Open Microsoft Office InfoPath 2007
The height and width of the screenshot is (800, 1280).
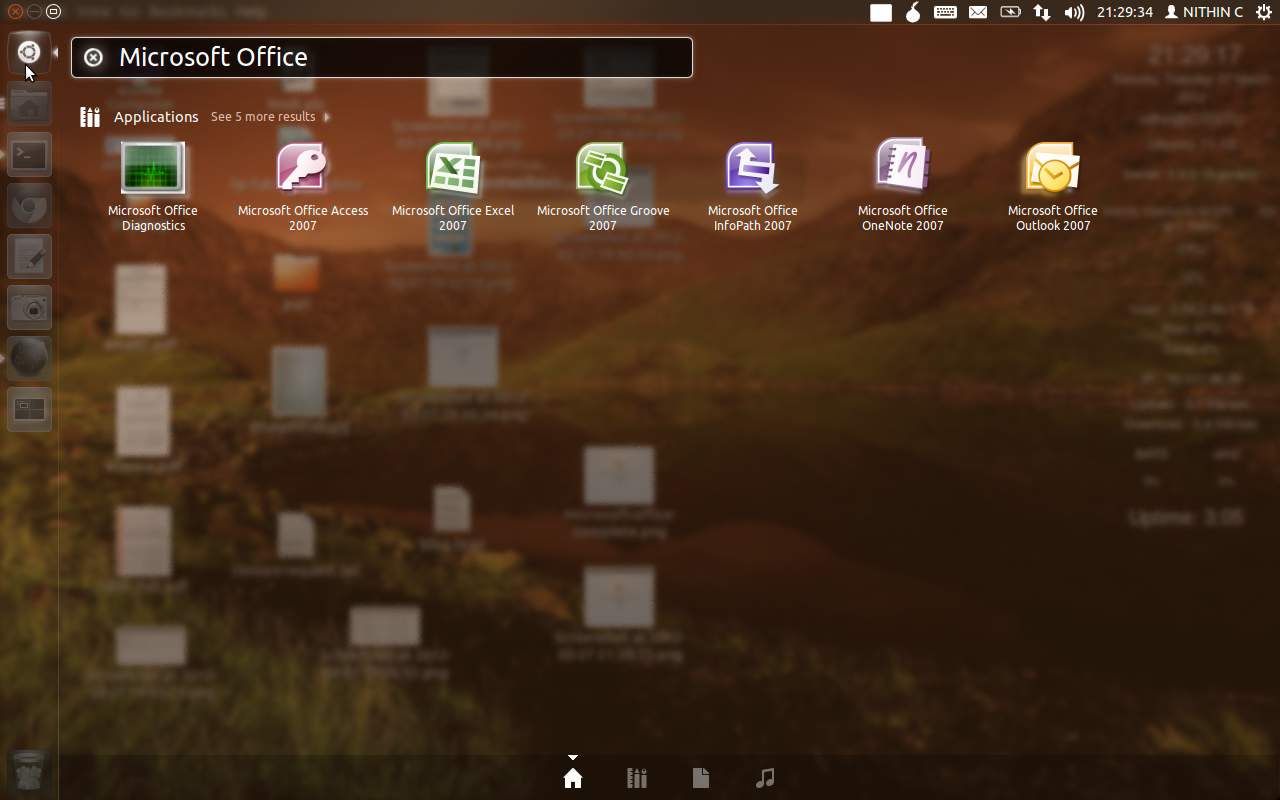[x=753, y=187]
